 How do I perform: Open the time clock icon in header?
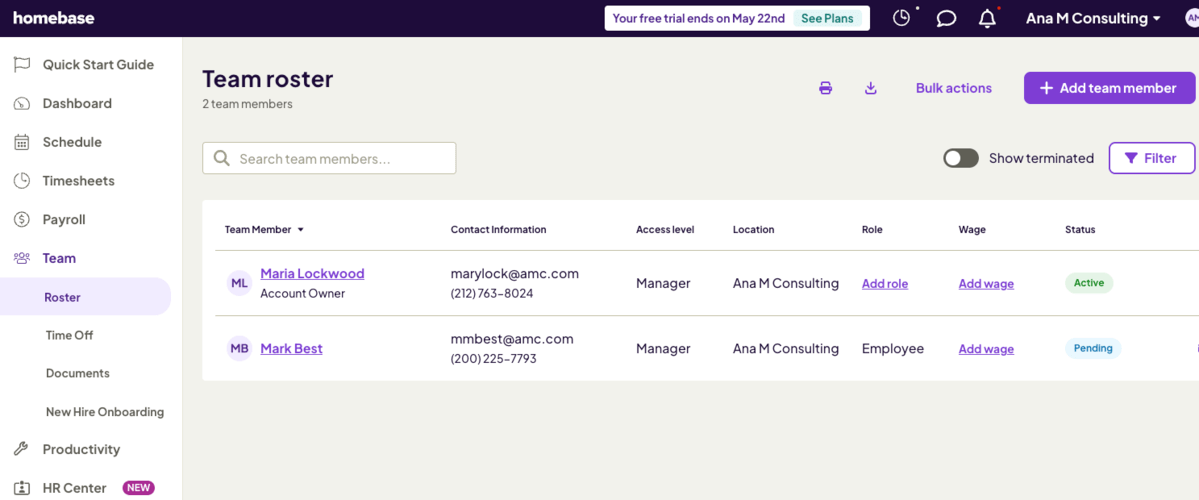[x=901, y=18]
